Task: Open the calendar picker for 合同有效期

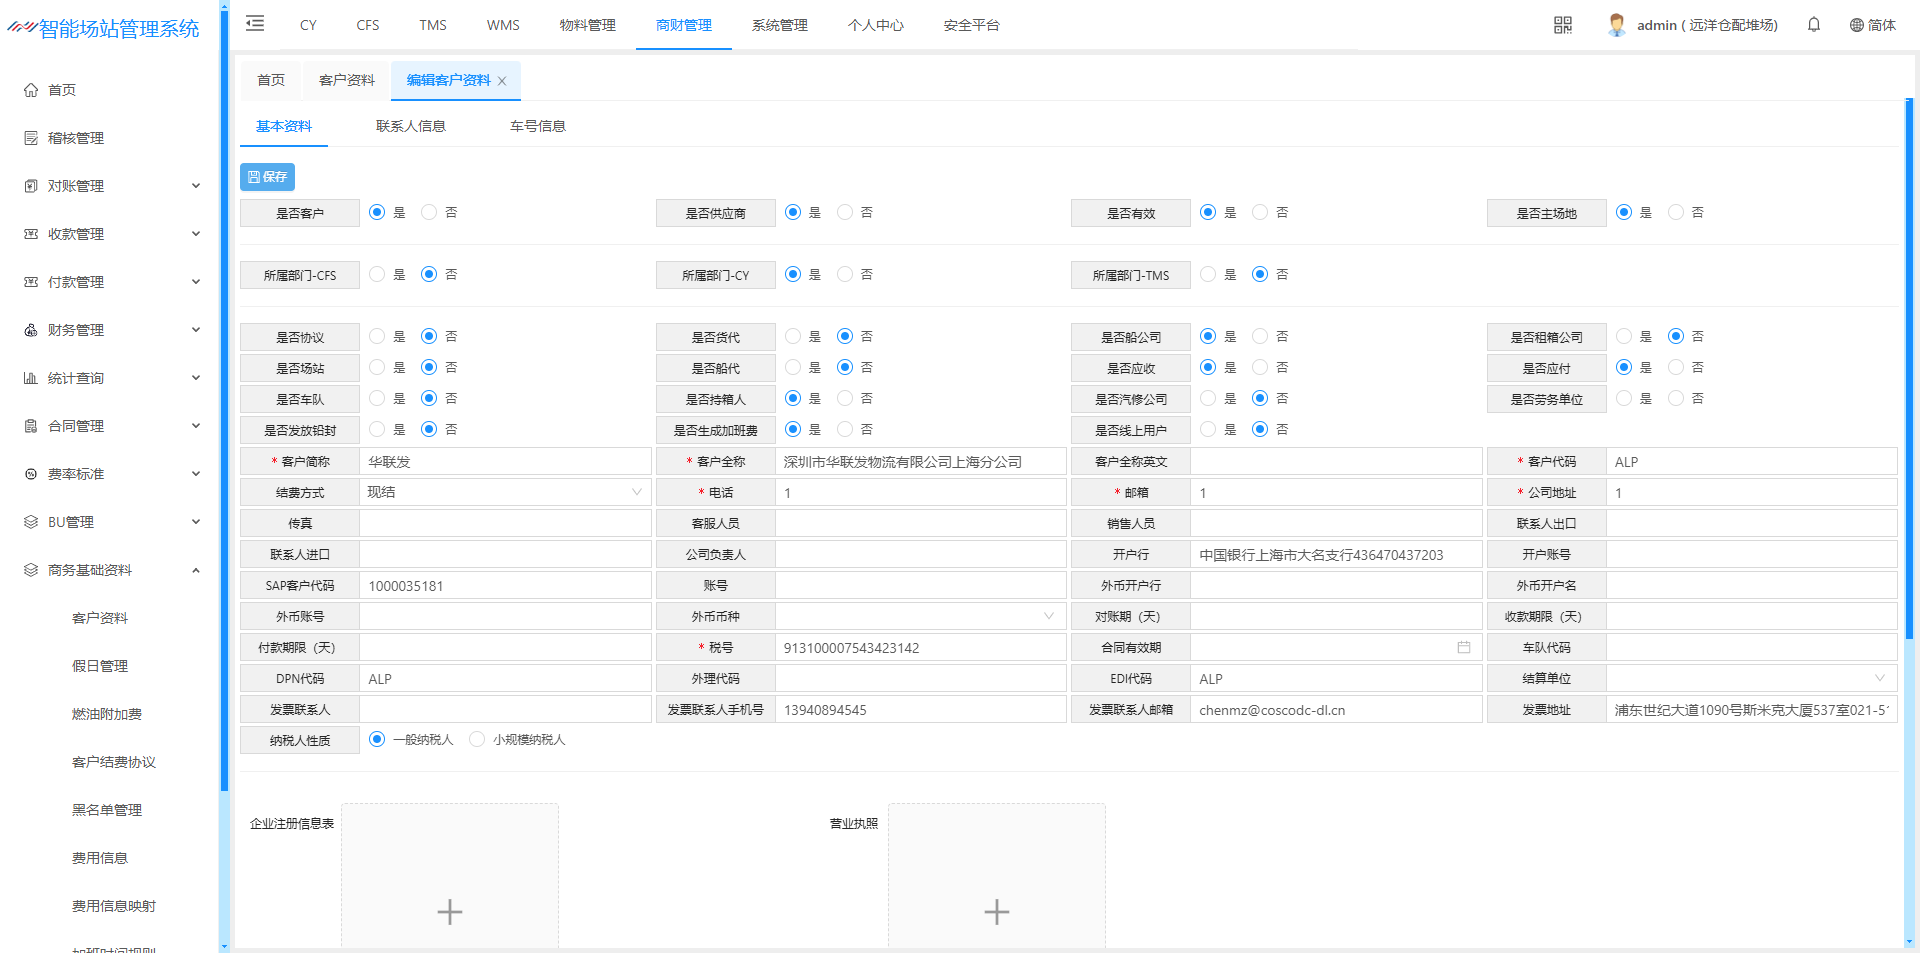Action: [1463, 648]
